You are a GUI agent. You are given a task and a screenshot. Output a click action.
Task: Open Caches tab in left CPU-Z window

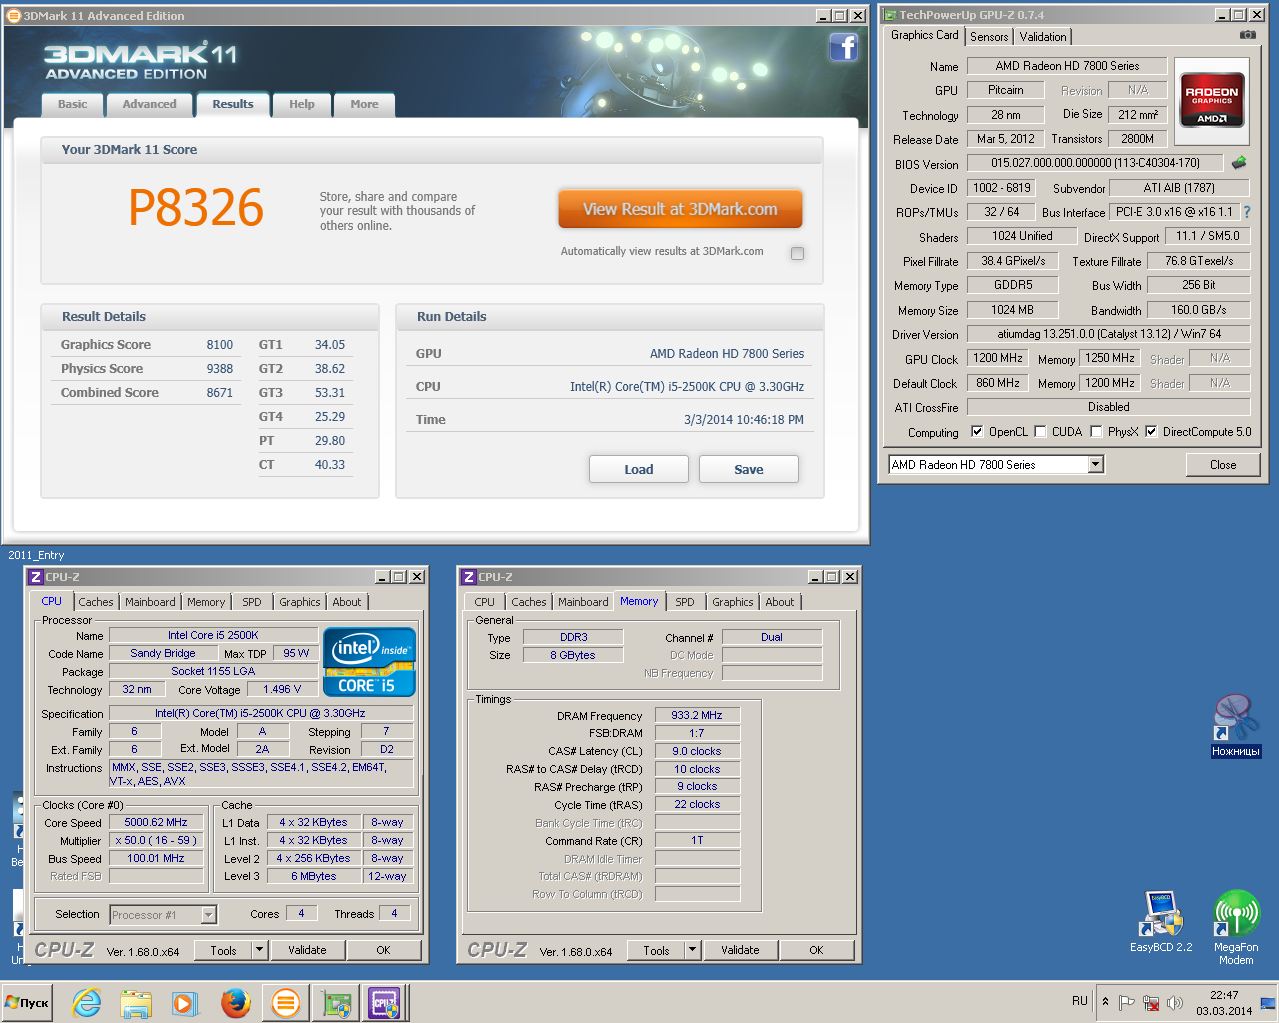96,602
